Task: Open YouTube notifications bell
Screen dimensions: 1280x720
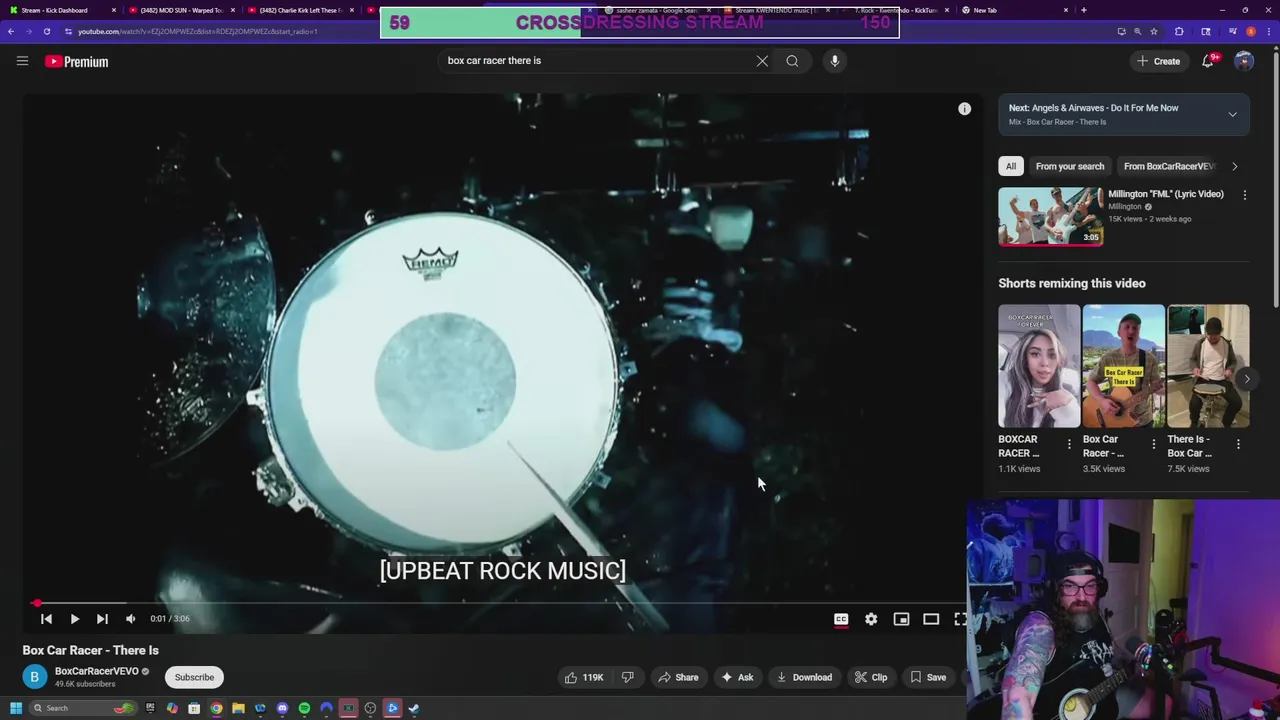Action: coord(1208,61)
